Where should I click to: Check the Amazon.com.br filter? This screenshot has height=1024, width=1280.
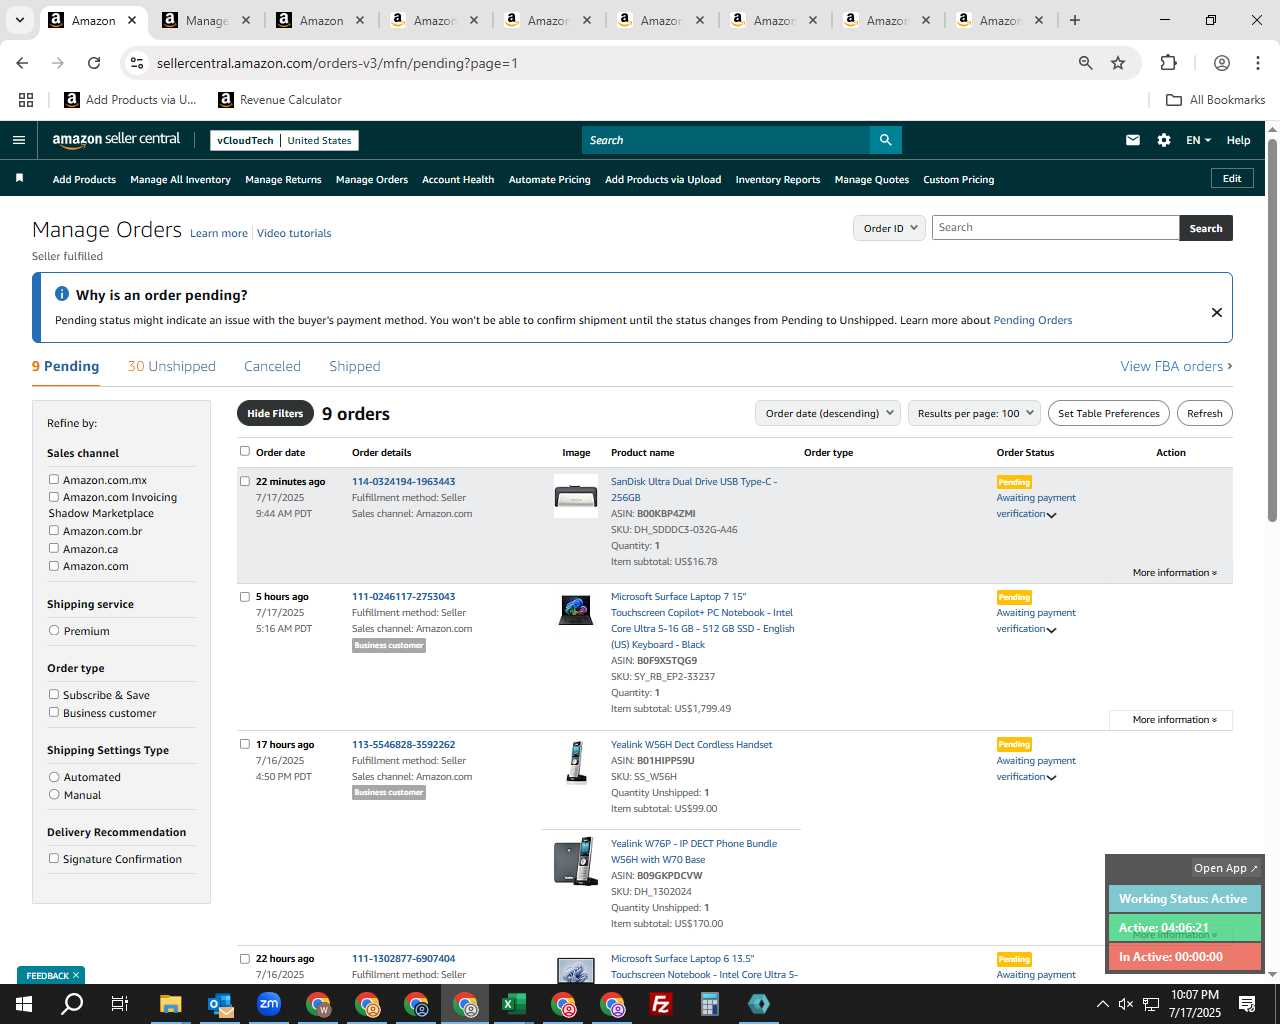click(54, 530)
